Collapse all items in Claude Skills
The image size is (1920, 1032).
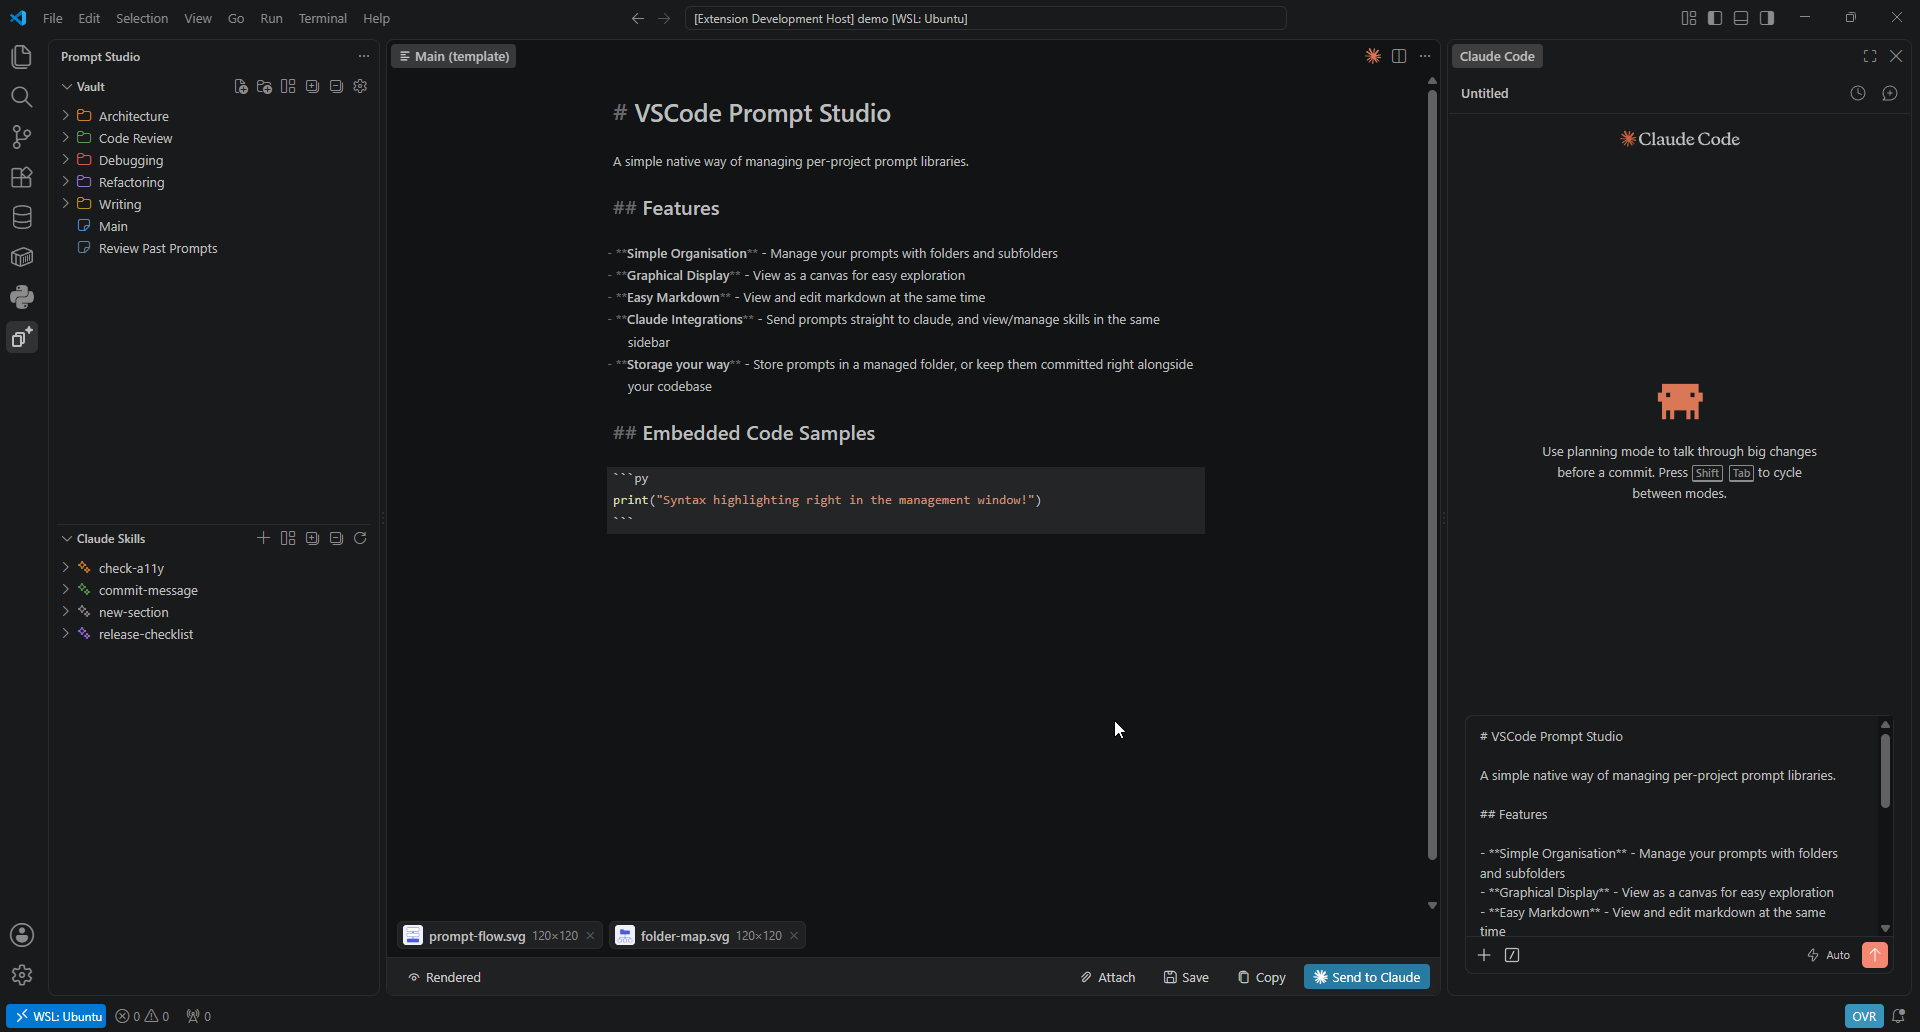pyautogui.click(x=336, y=538)
